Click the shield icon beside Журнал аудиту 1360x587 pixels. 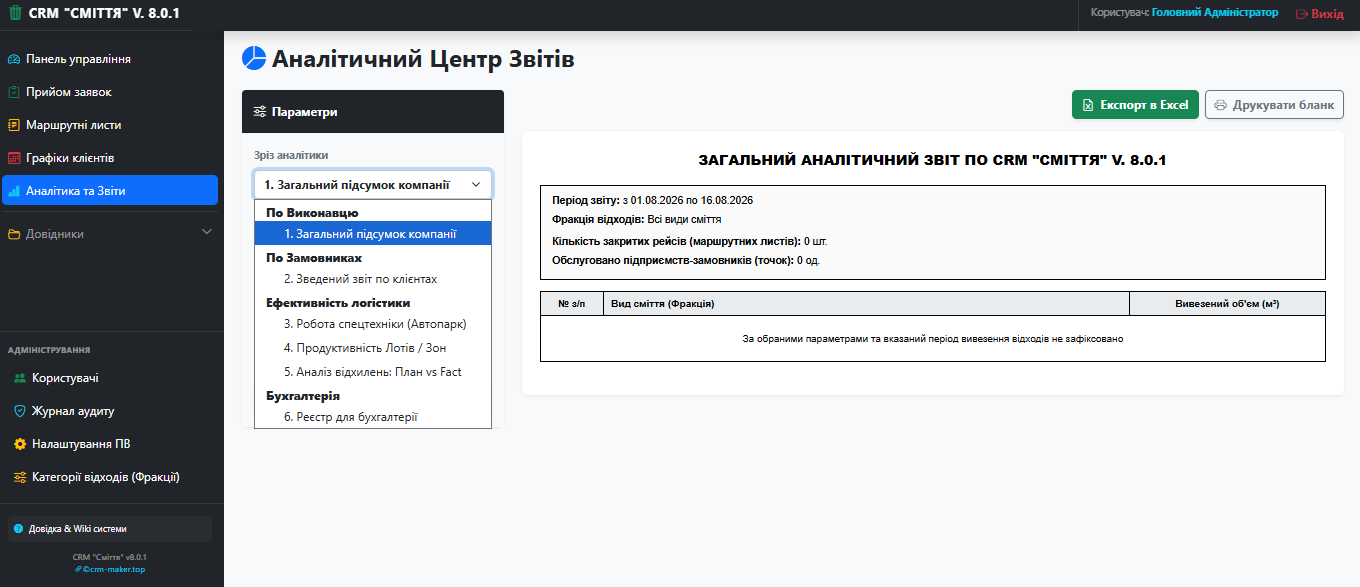[x=20, y=411]
